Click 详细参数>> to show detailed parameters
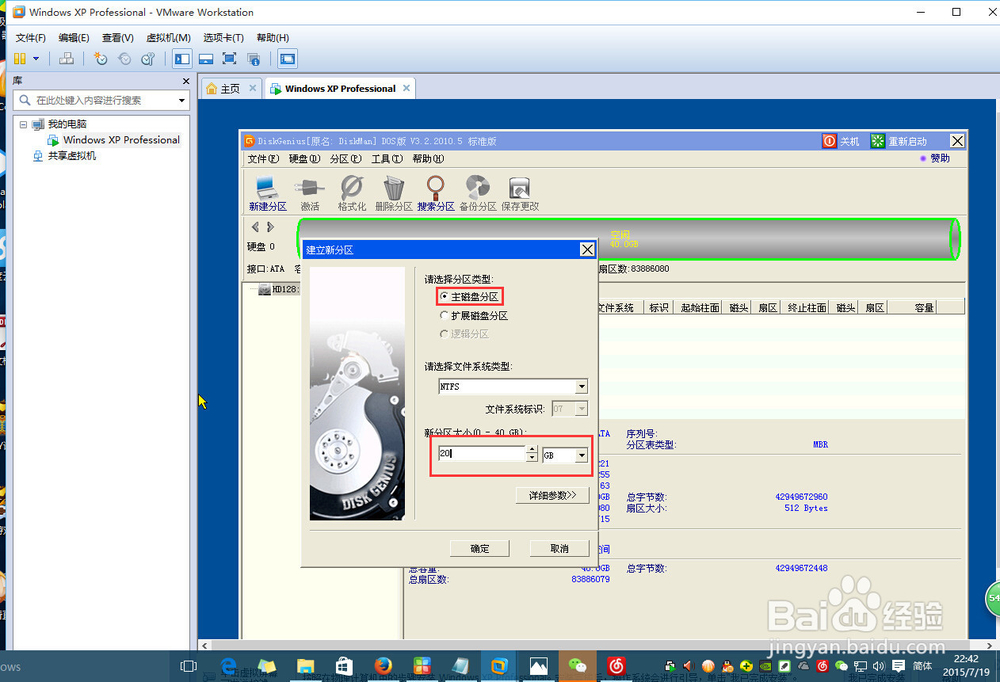This screenshot has width=1000, height=682. click(552, 494)
